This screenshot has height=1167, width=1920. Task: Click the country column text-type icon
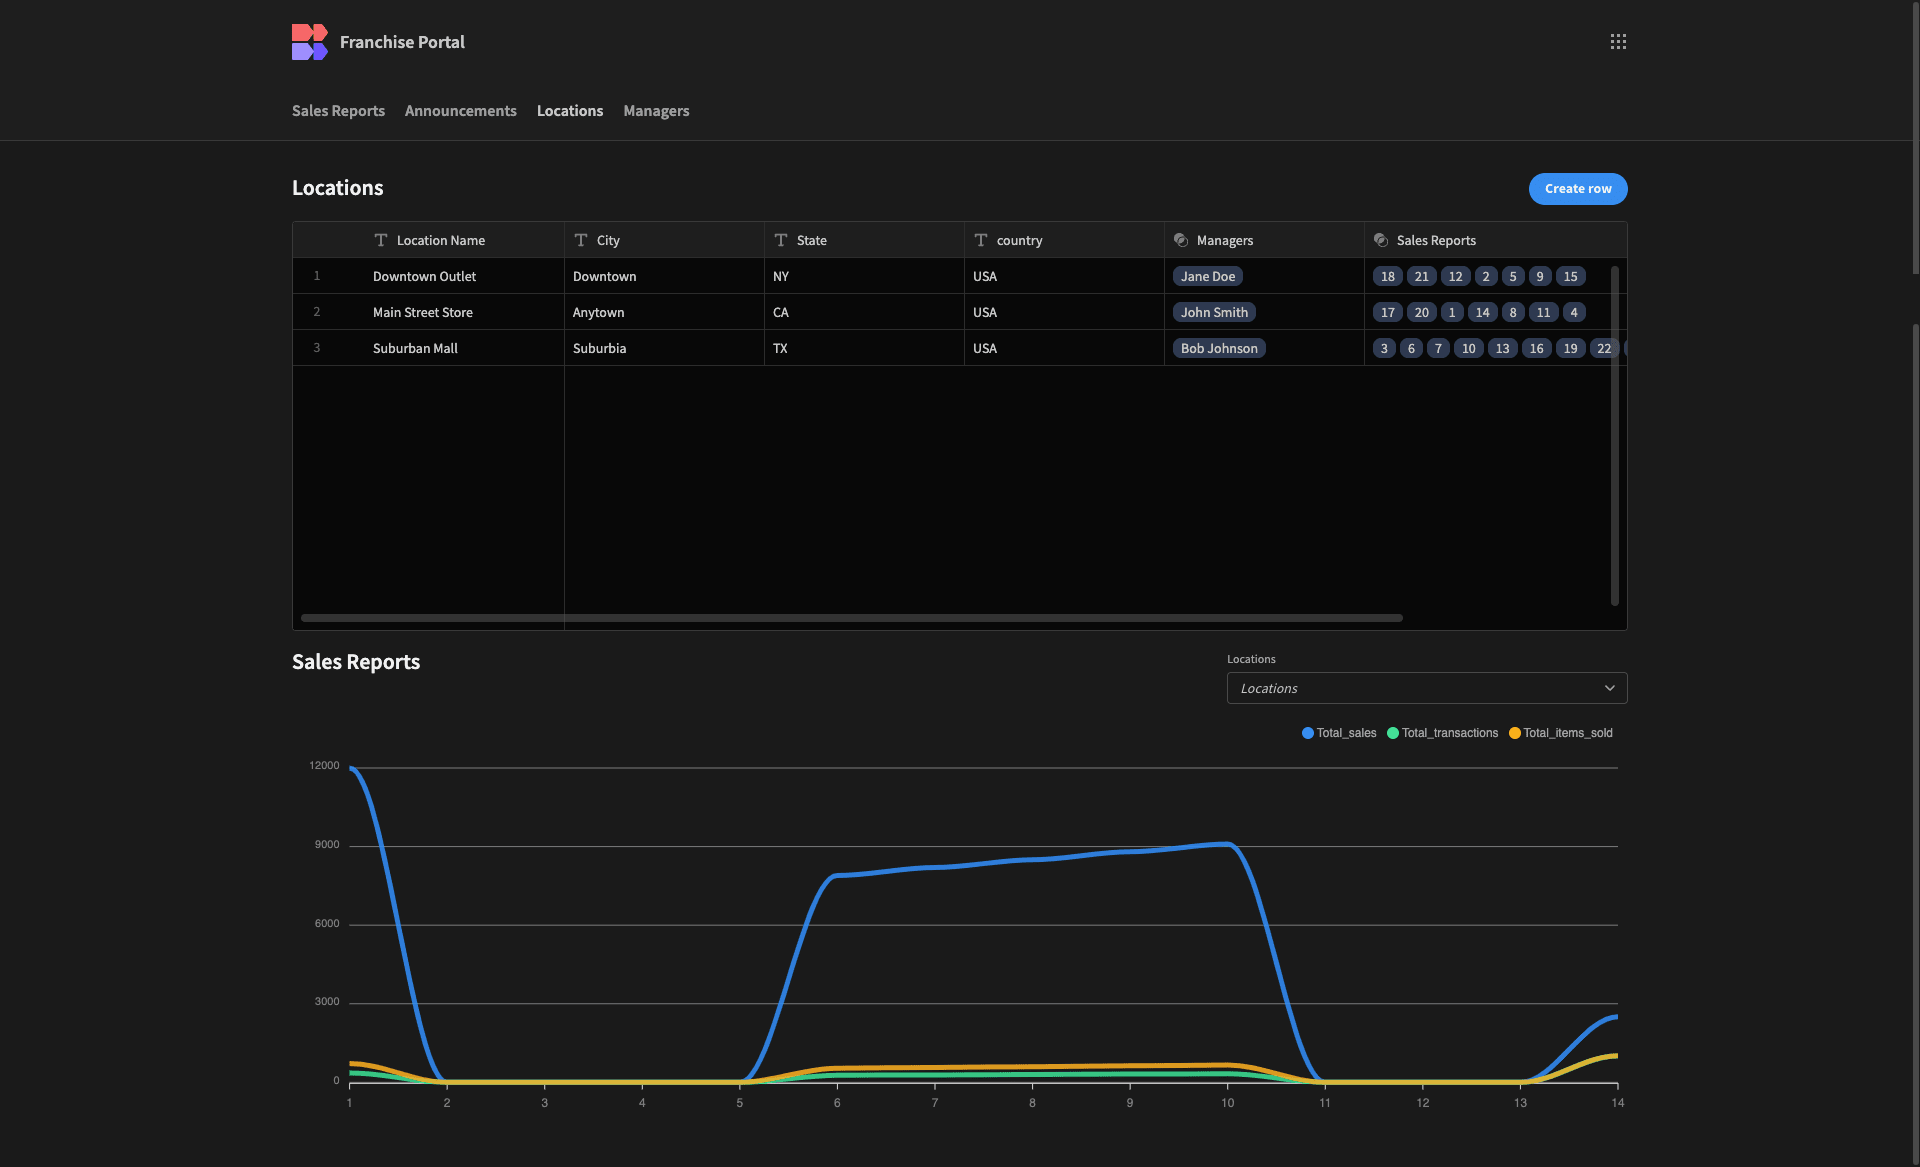pos(981,240)
